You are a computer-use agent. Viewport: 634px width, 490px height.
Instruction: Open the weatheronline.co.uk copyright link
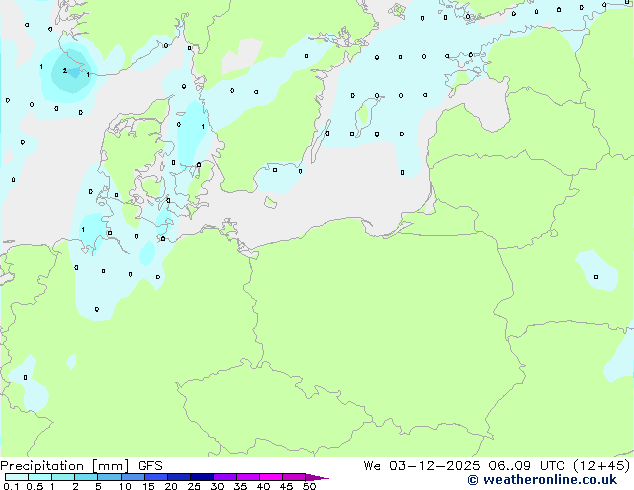coord(542,480)
